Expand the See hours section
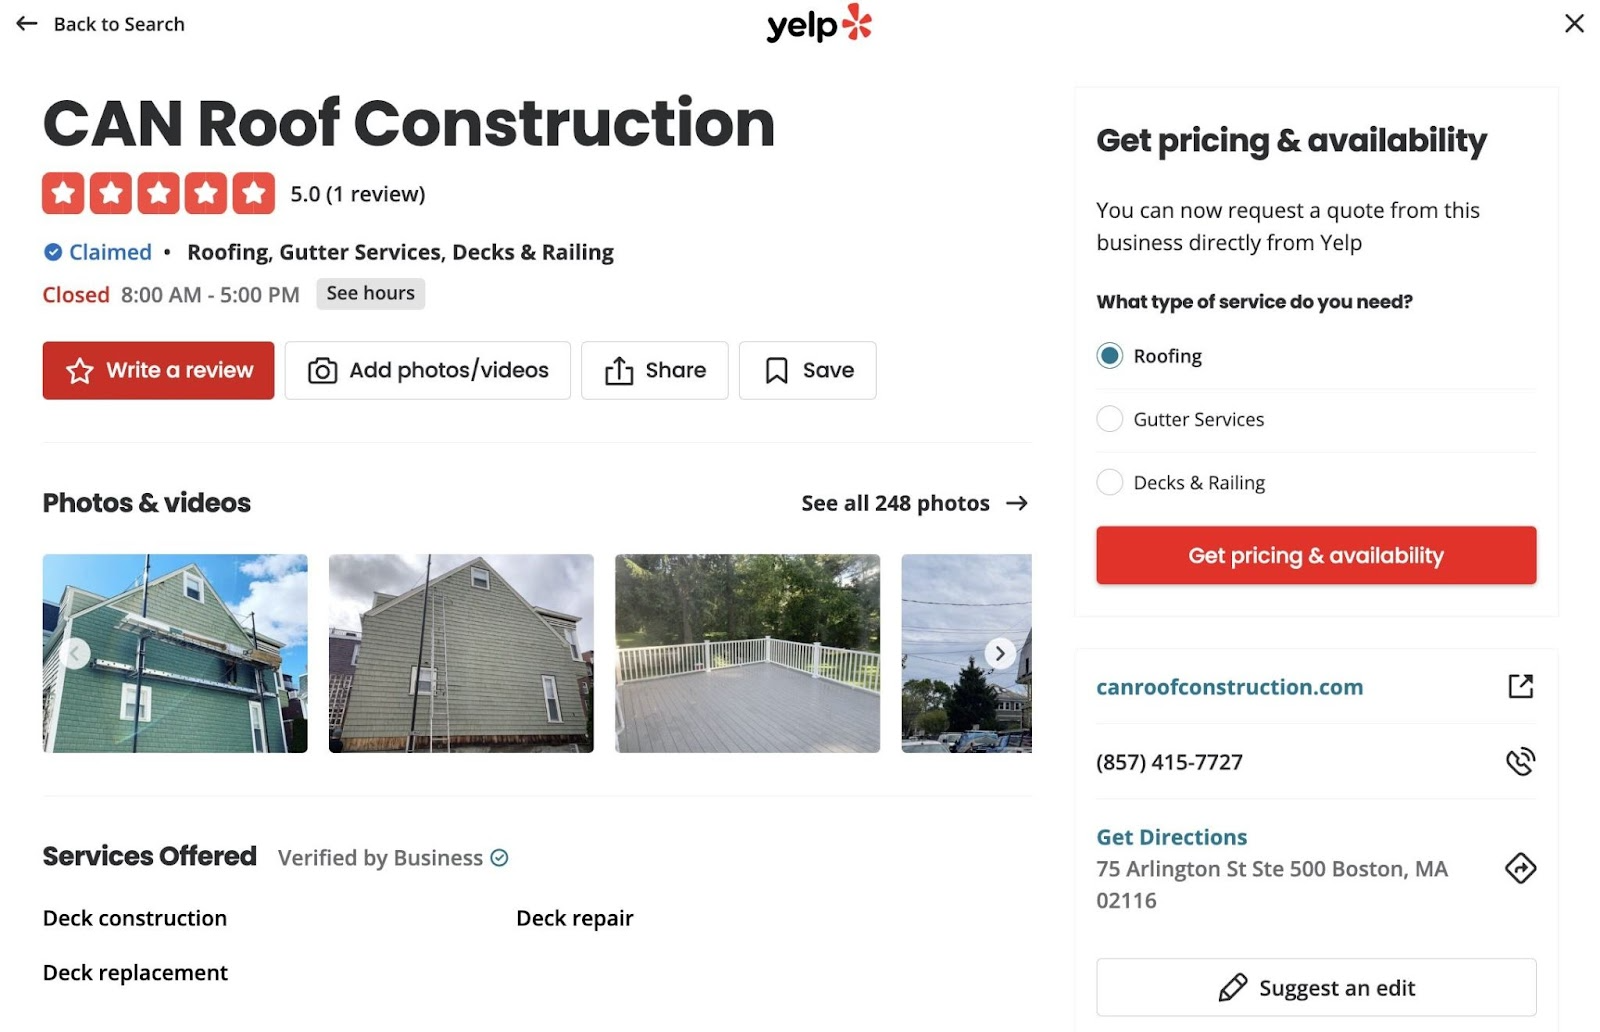 coord(370,293)
